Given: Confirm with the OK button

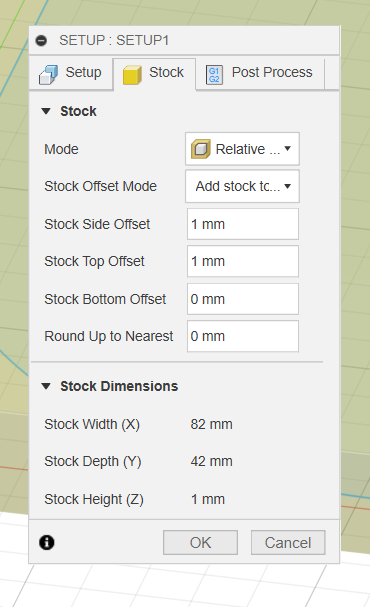Looking at the screenshot, I should [x=200, y=542].
